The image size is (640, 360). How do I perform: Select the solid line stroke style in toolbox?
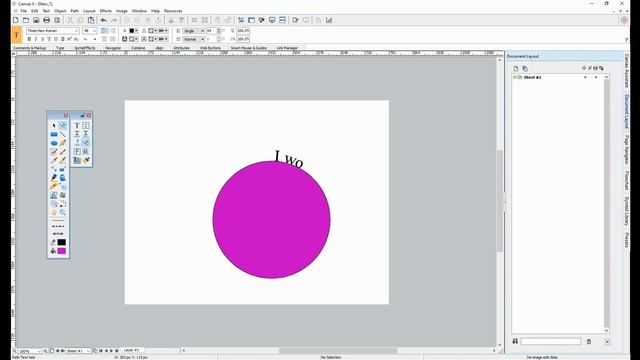pos(58,220)
